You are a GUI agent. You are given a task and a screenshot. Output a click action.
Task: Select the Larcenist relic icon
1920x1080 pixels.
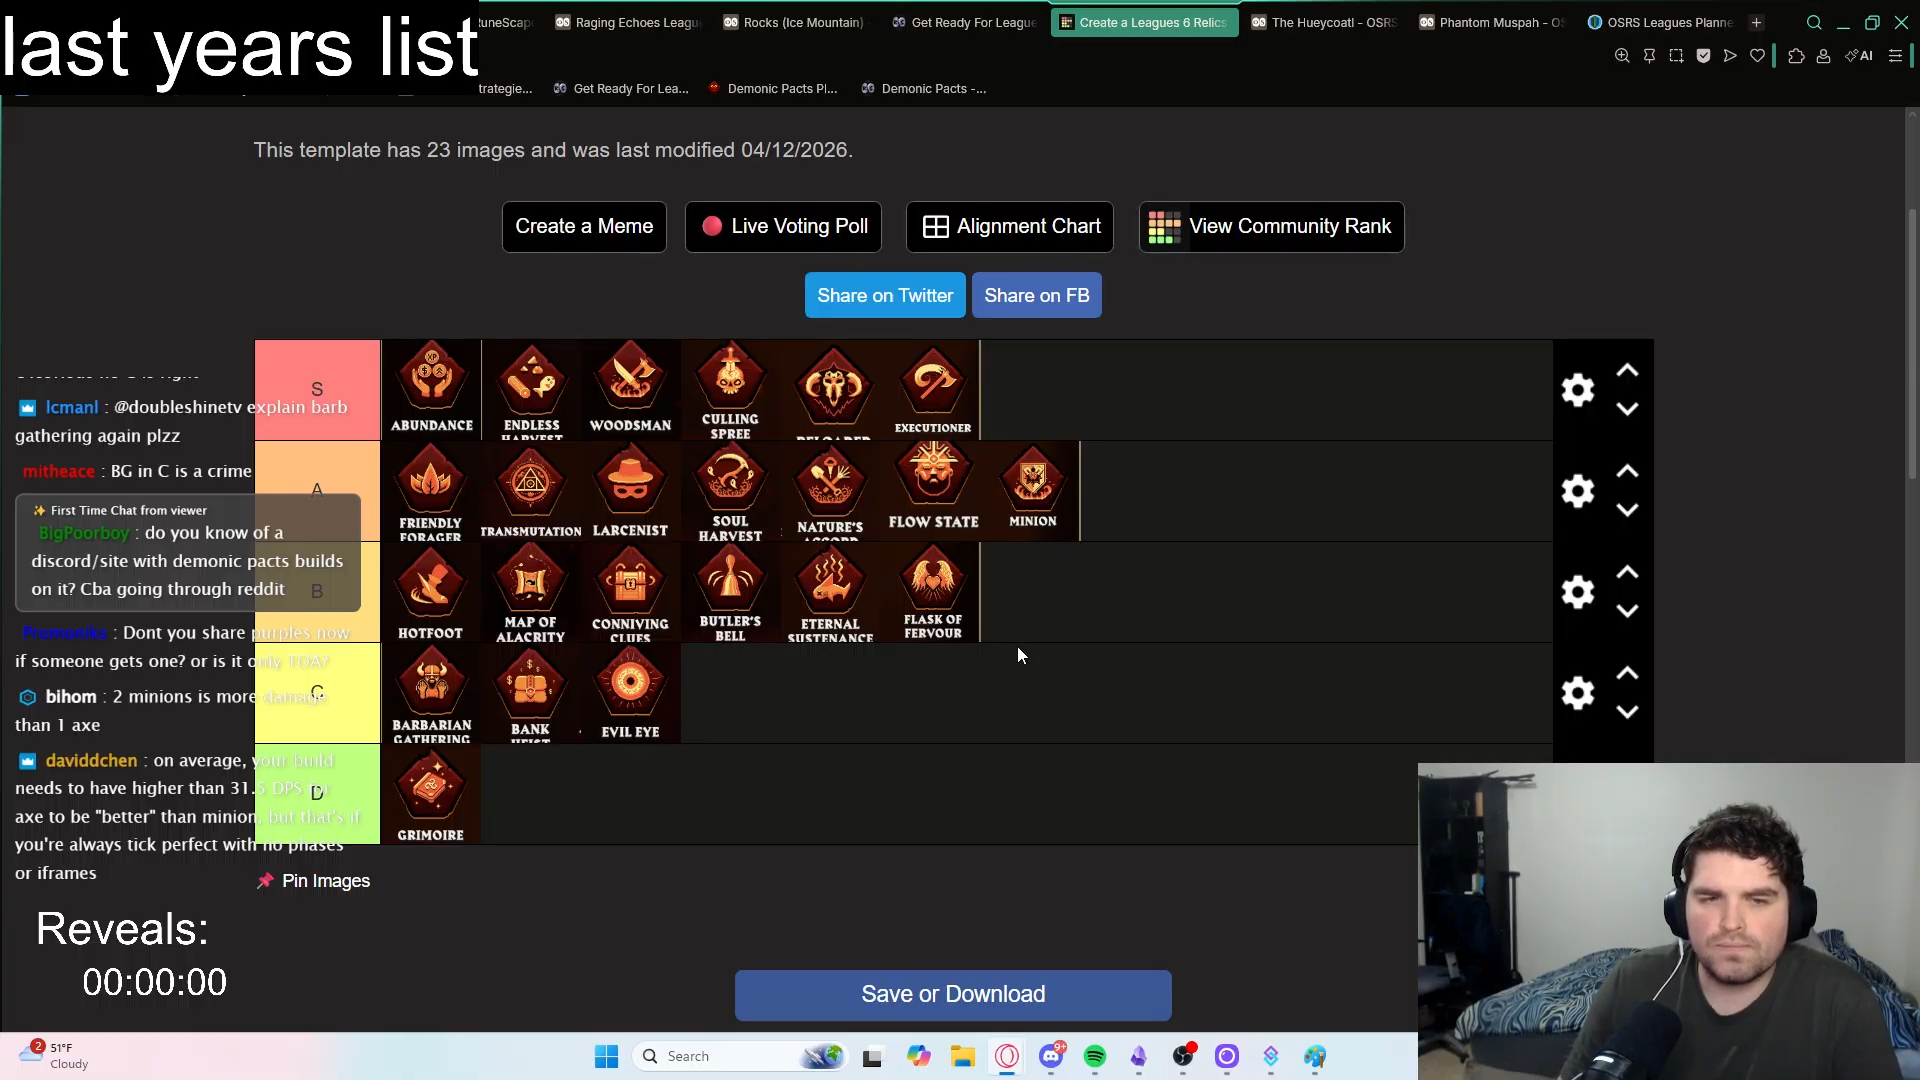pyautogui.click(x=630, y=490)
